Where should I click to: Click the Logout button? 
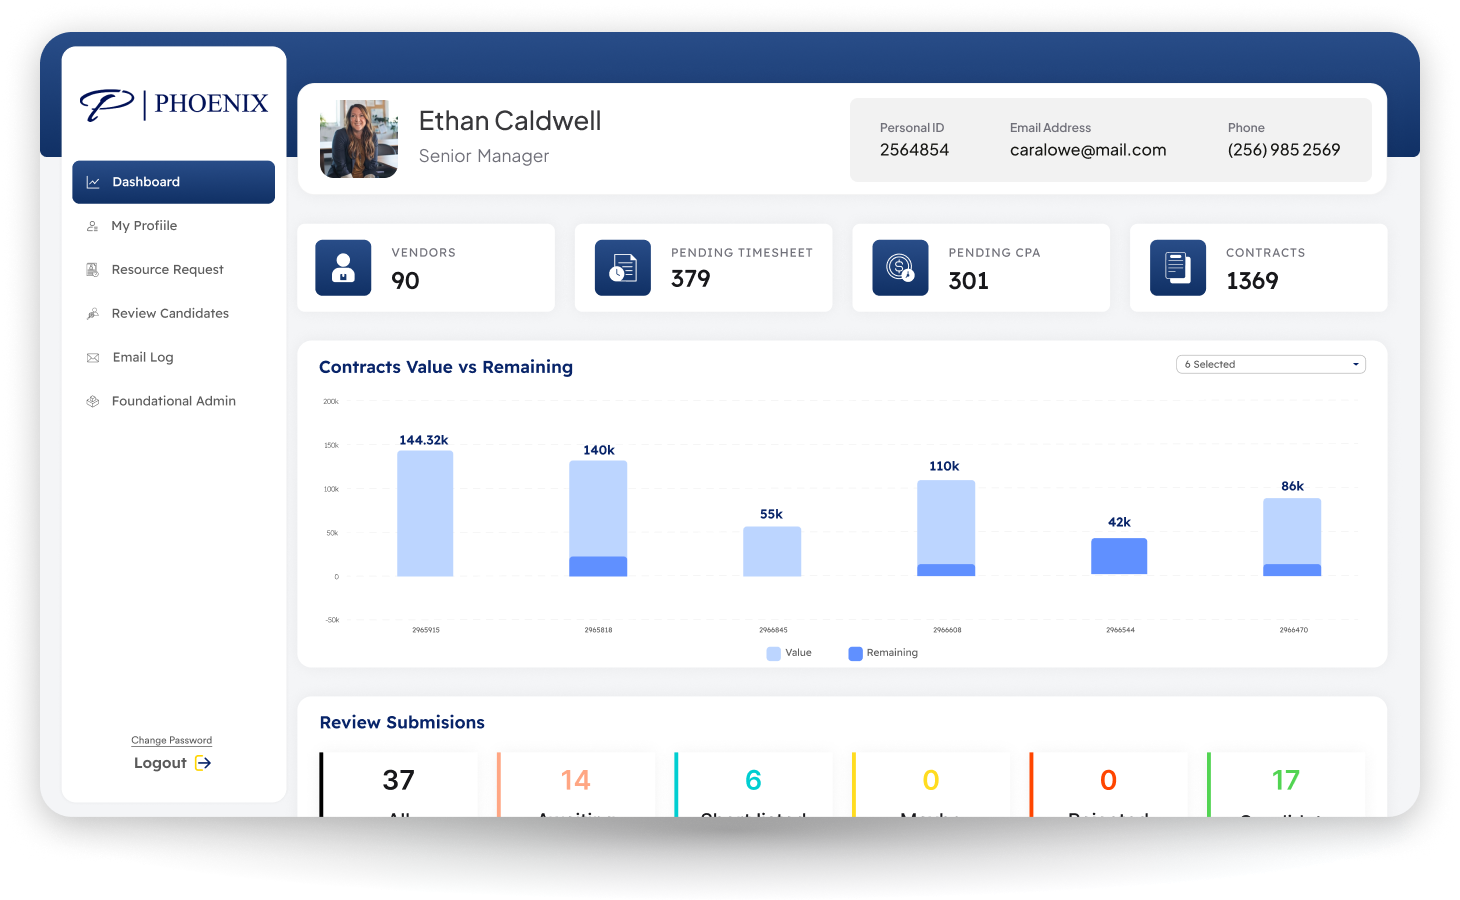[x=170, y=762]
